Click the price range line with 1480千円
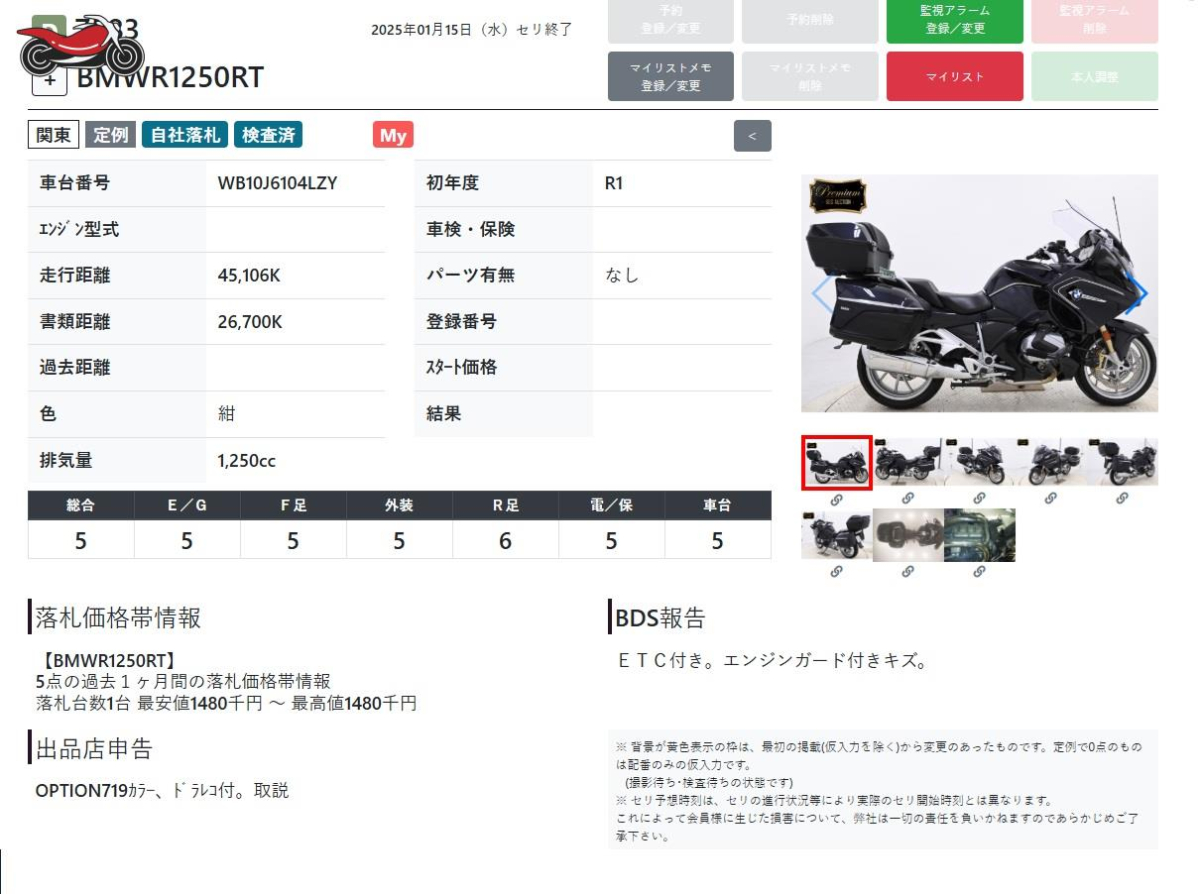1200x894 pixels. pos(226,703)
